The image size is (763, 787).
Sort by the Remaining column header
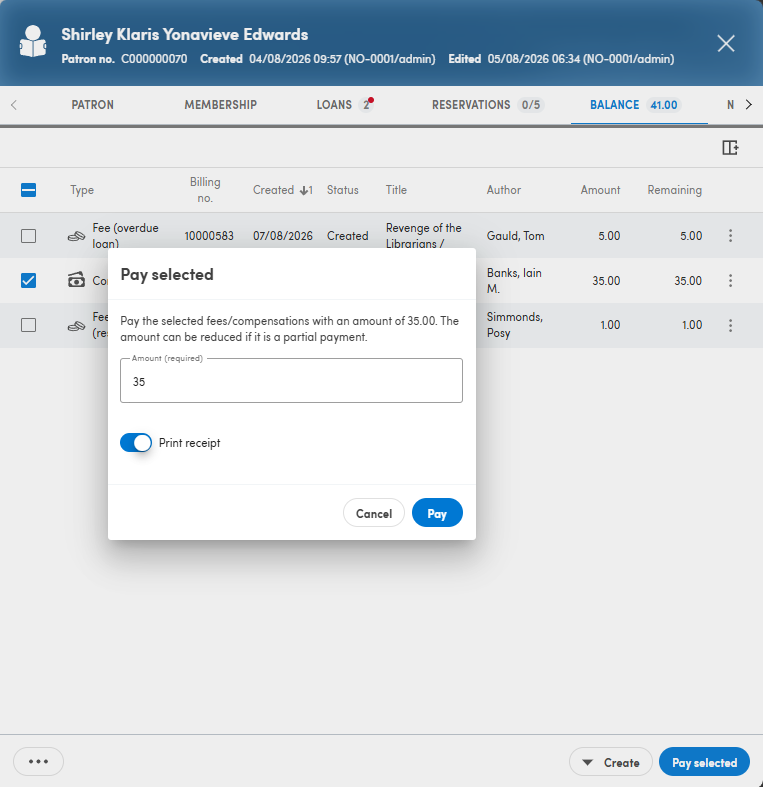click(x=675, y=190)
